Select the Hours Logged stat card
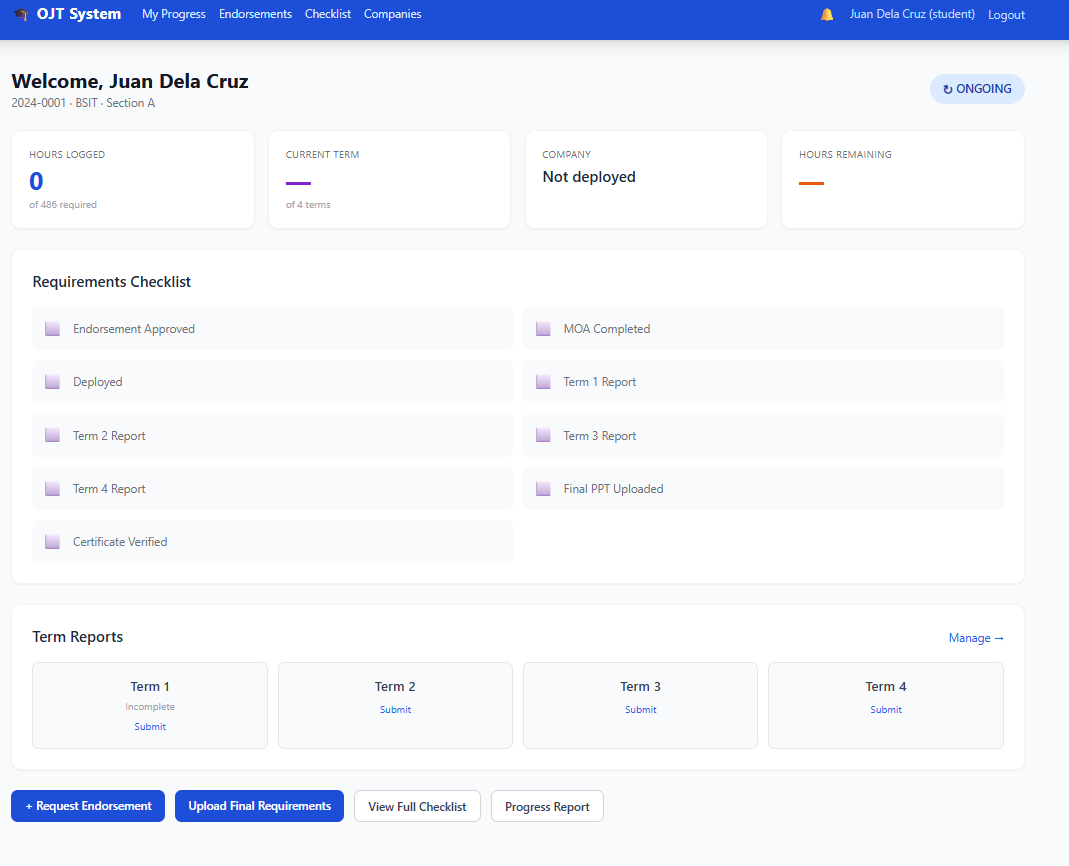 [x=133, y=180]
